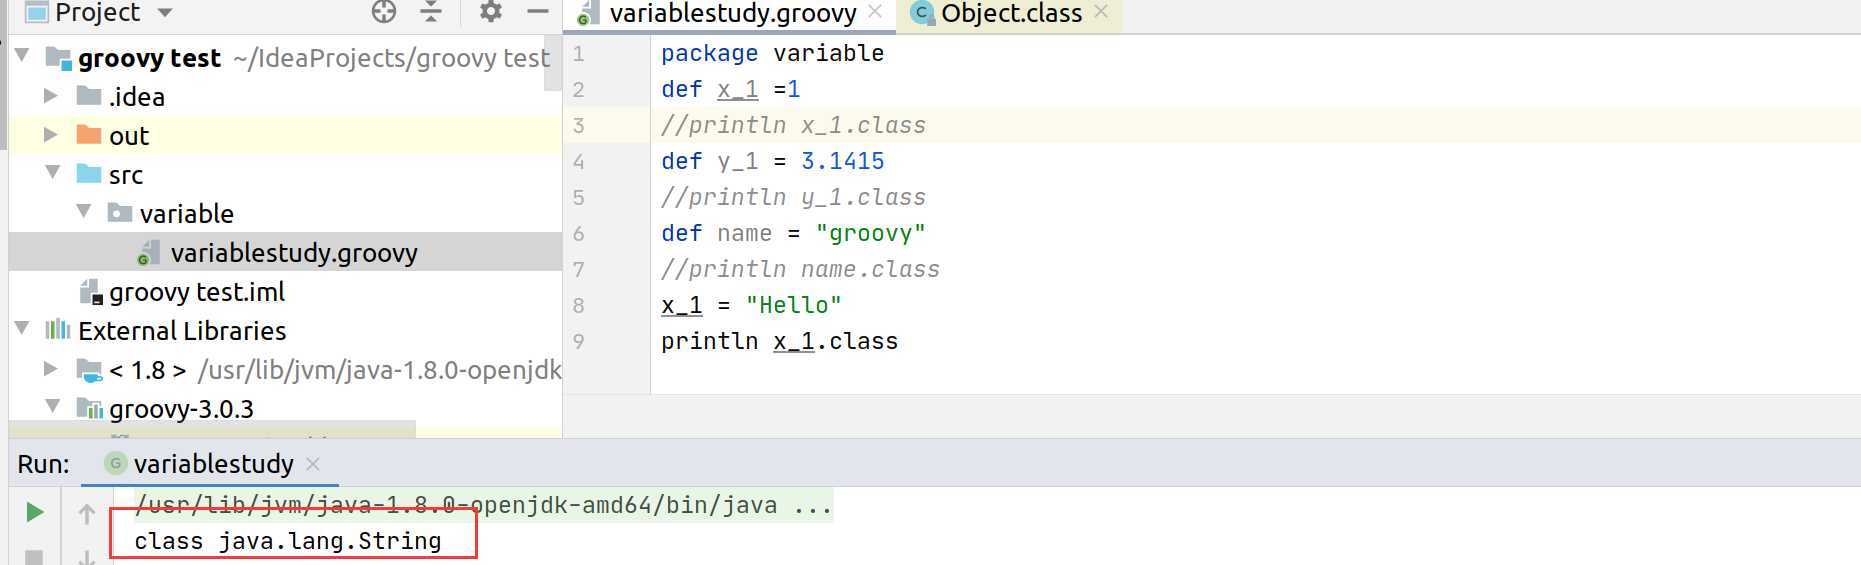The width and height of the screenshot is (1861, 565).
Task: Click the stop square in Run panel
Action: [34, 556]
